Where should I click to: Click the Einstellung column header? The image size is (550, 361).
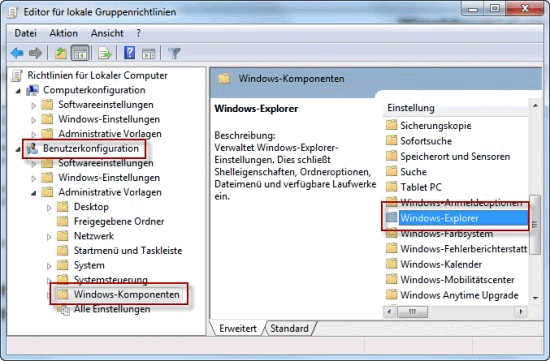(455, 108)
